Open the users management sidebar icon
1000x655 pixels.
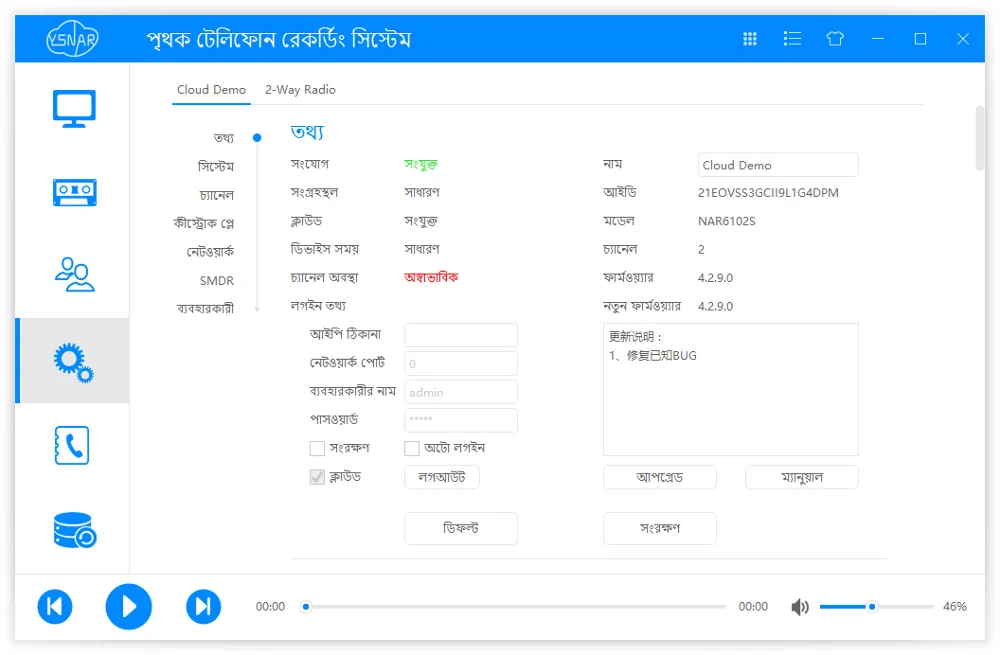click(74, 275)
